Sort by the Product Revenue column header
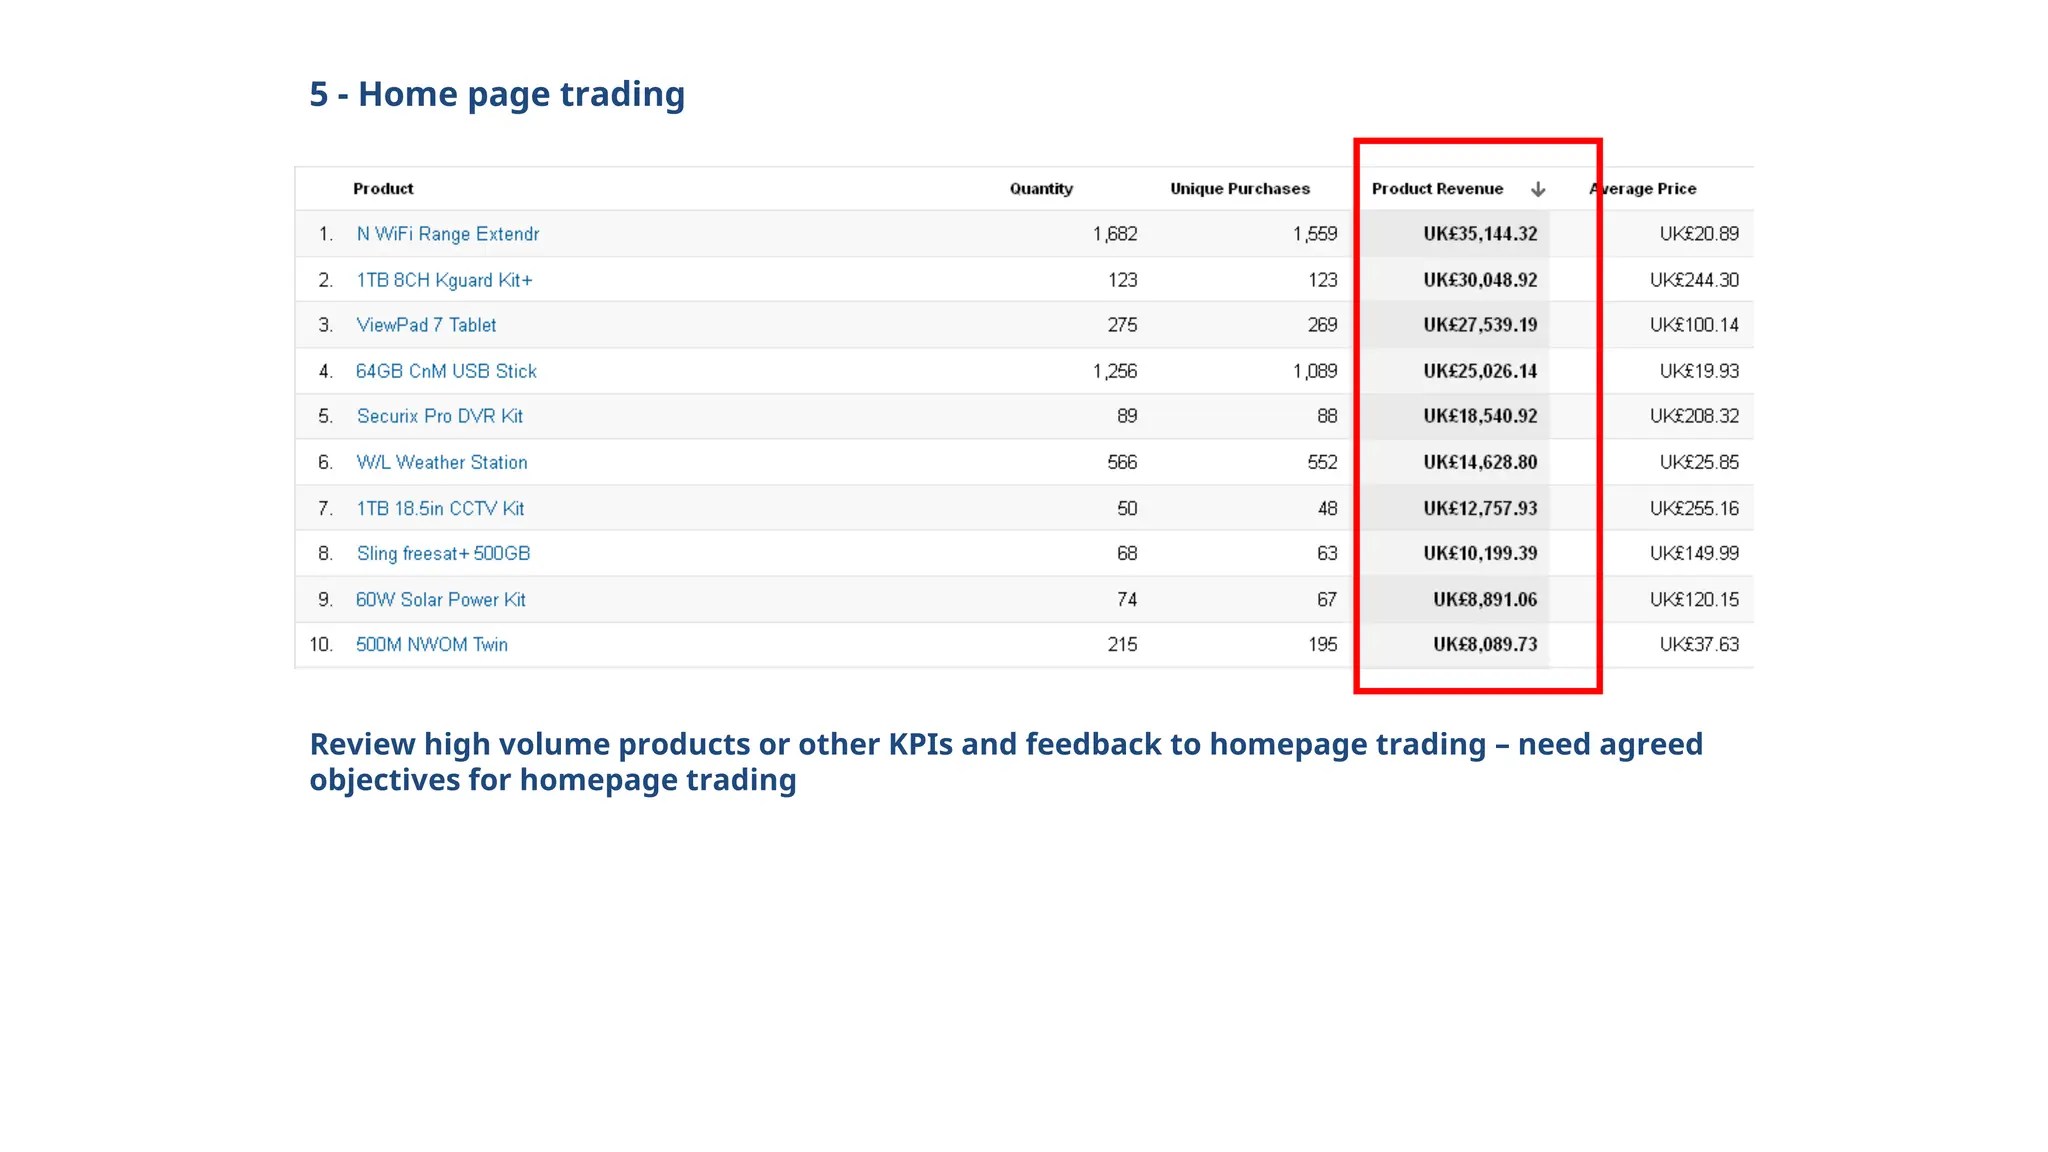 (1437, 189)
